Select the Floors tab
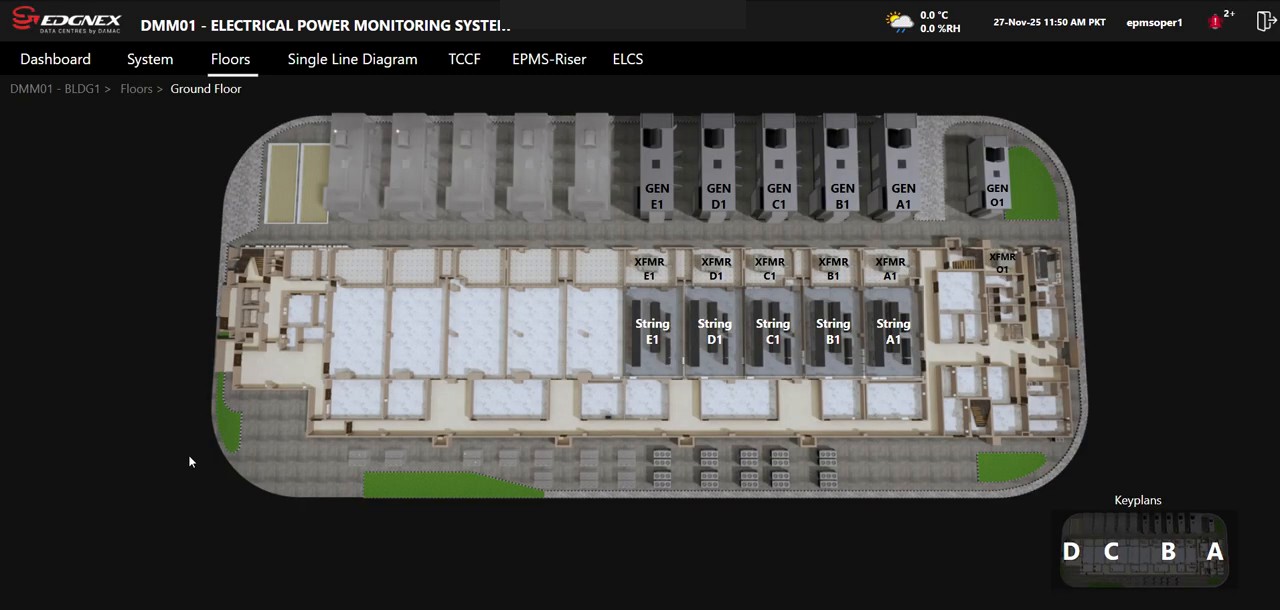This screenshot has width=1280, height=610. 230,59
